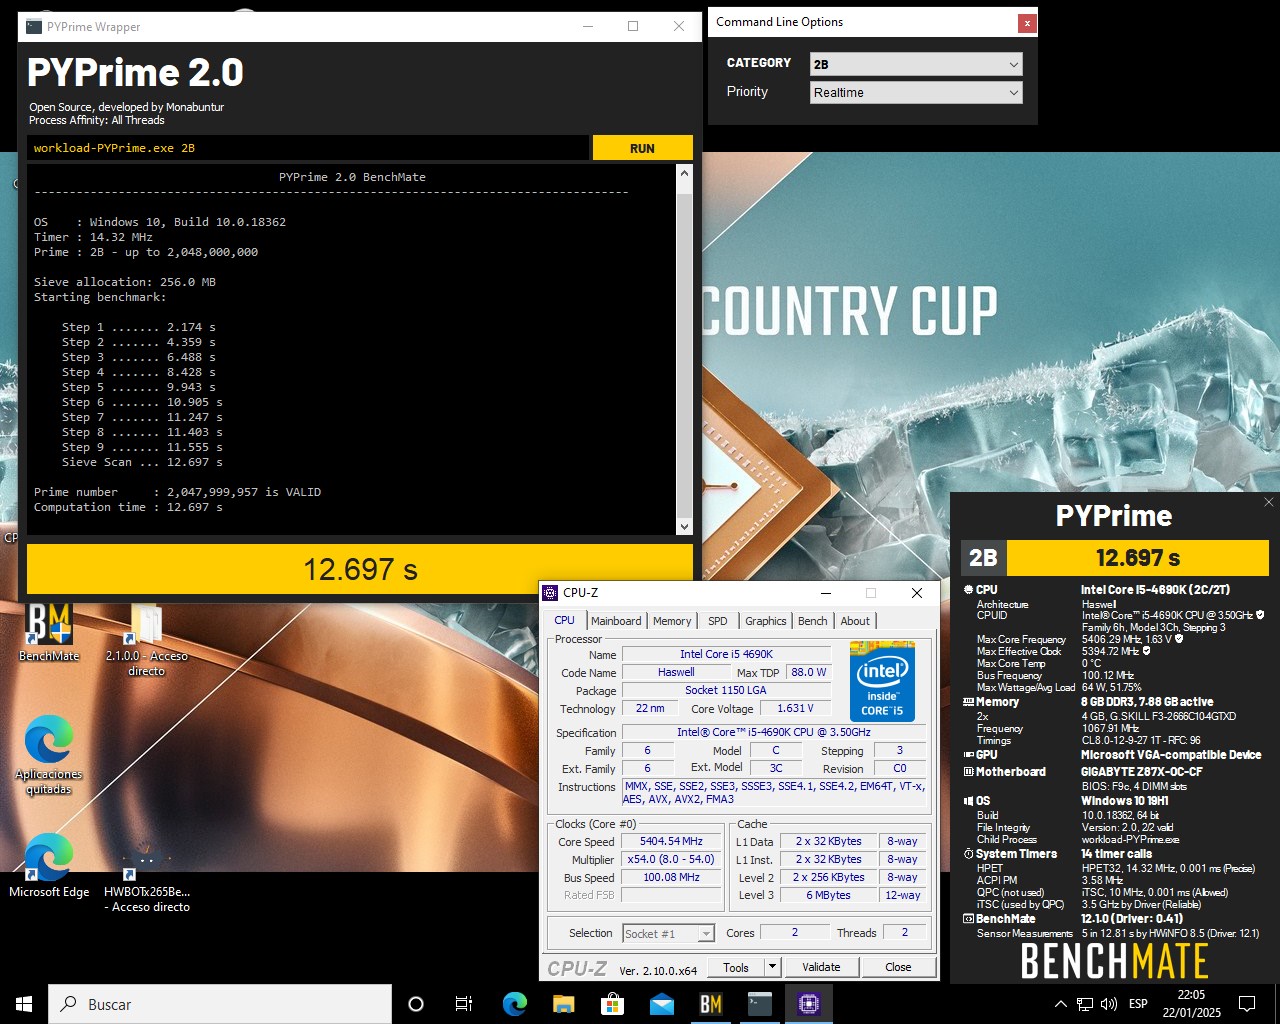Open the Priority dropdown showing Realtime

tap(917, 92)
